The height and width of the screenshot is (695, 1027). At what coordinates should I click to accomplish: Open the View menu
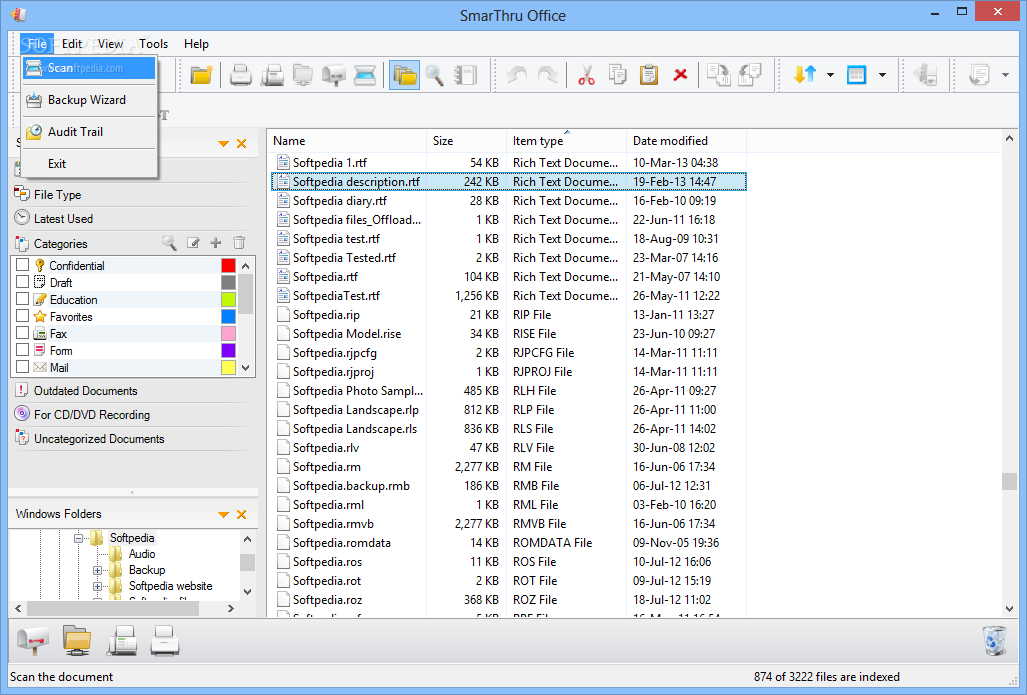click(x=110, y=44)
